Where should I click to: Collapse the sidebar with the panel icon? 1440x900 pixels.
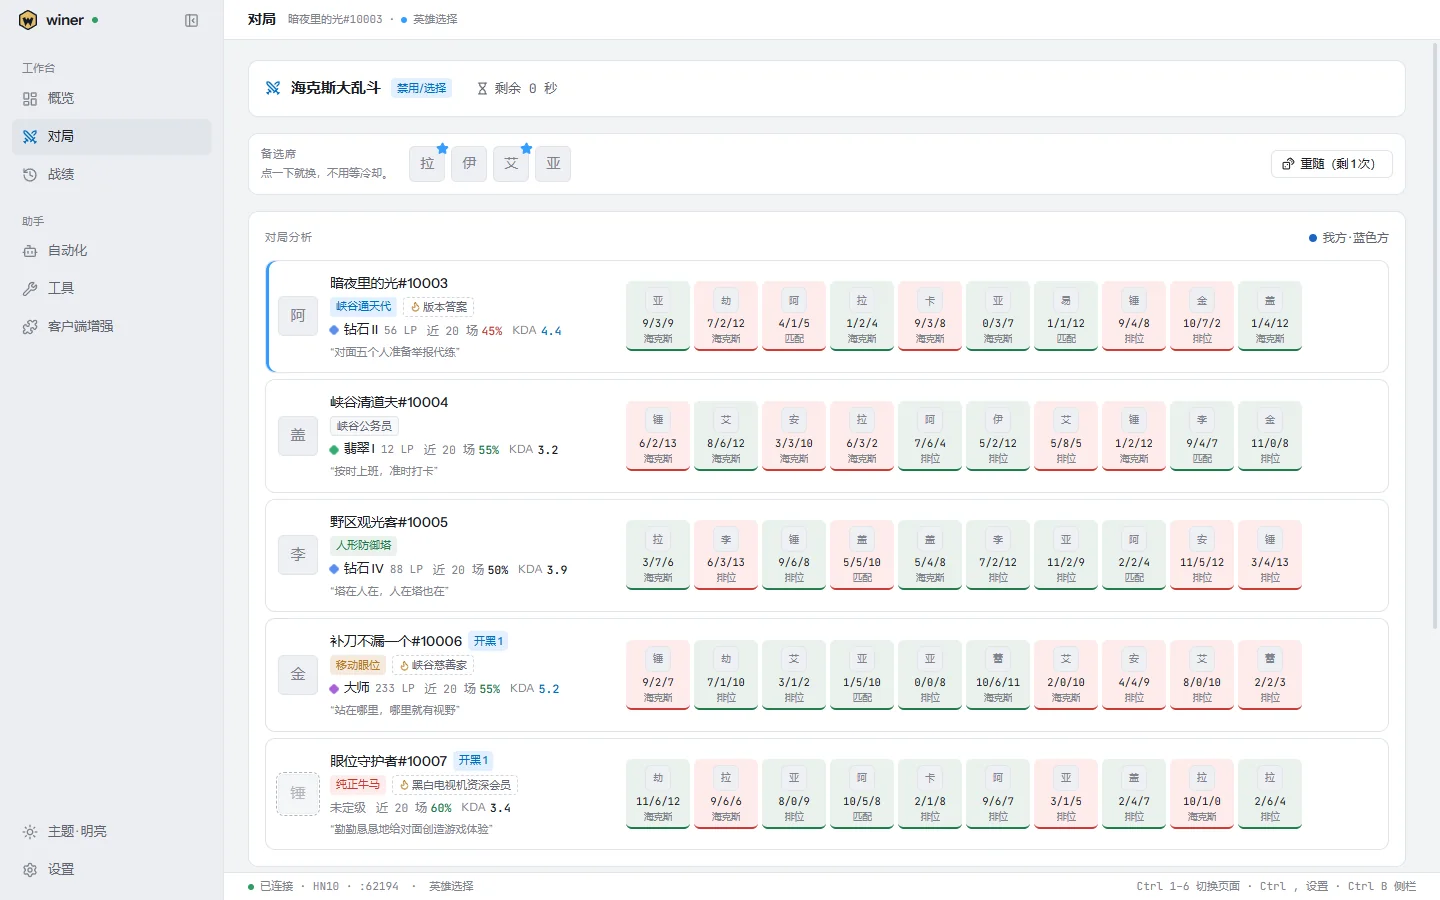click(192, 20)
